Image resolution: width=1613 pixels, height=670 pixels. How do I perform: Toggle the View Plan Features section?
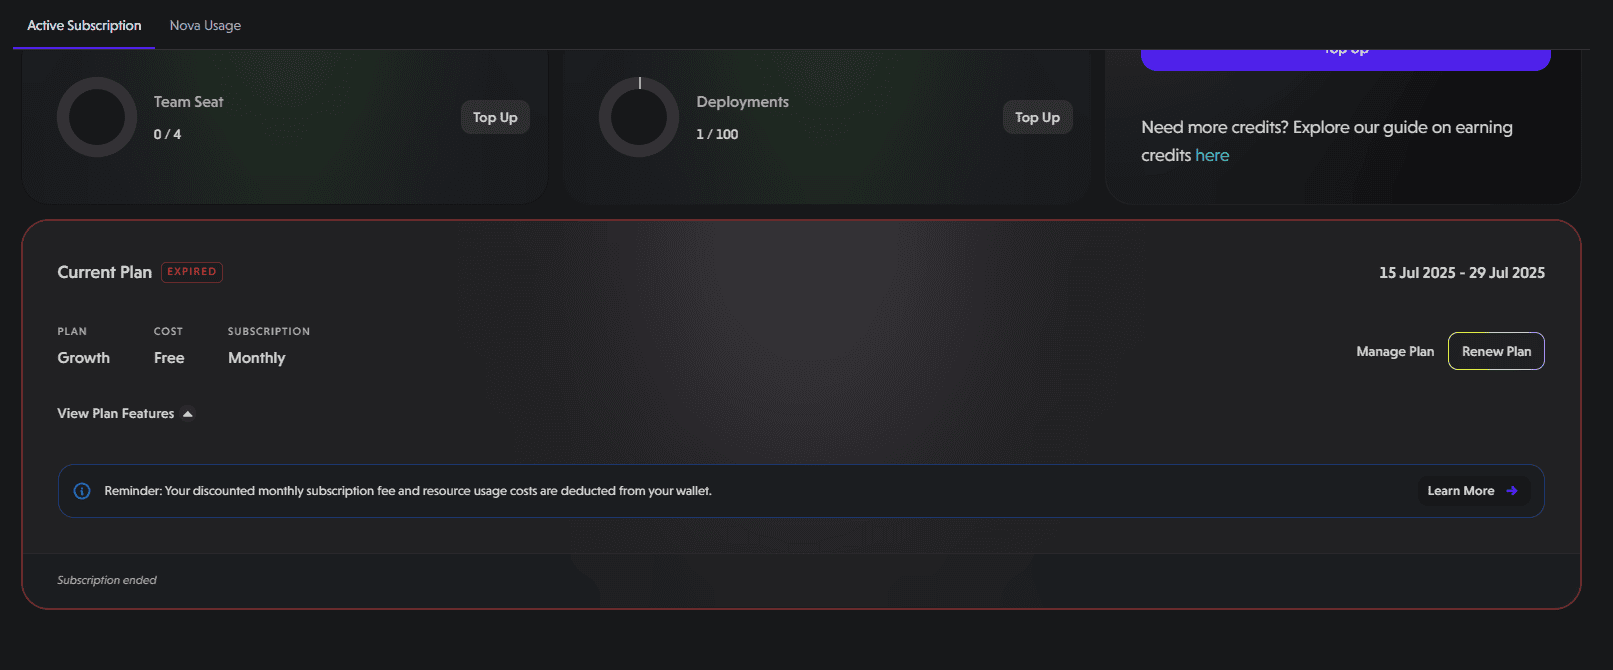point(125,413)
